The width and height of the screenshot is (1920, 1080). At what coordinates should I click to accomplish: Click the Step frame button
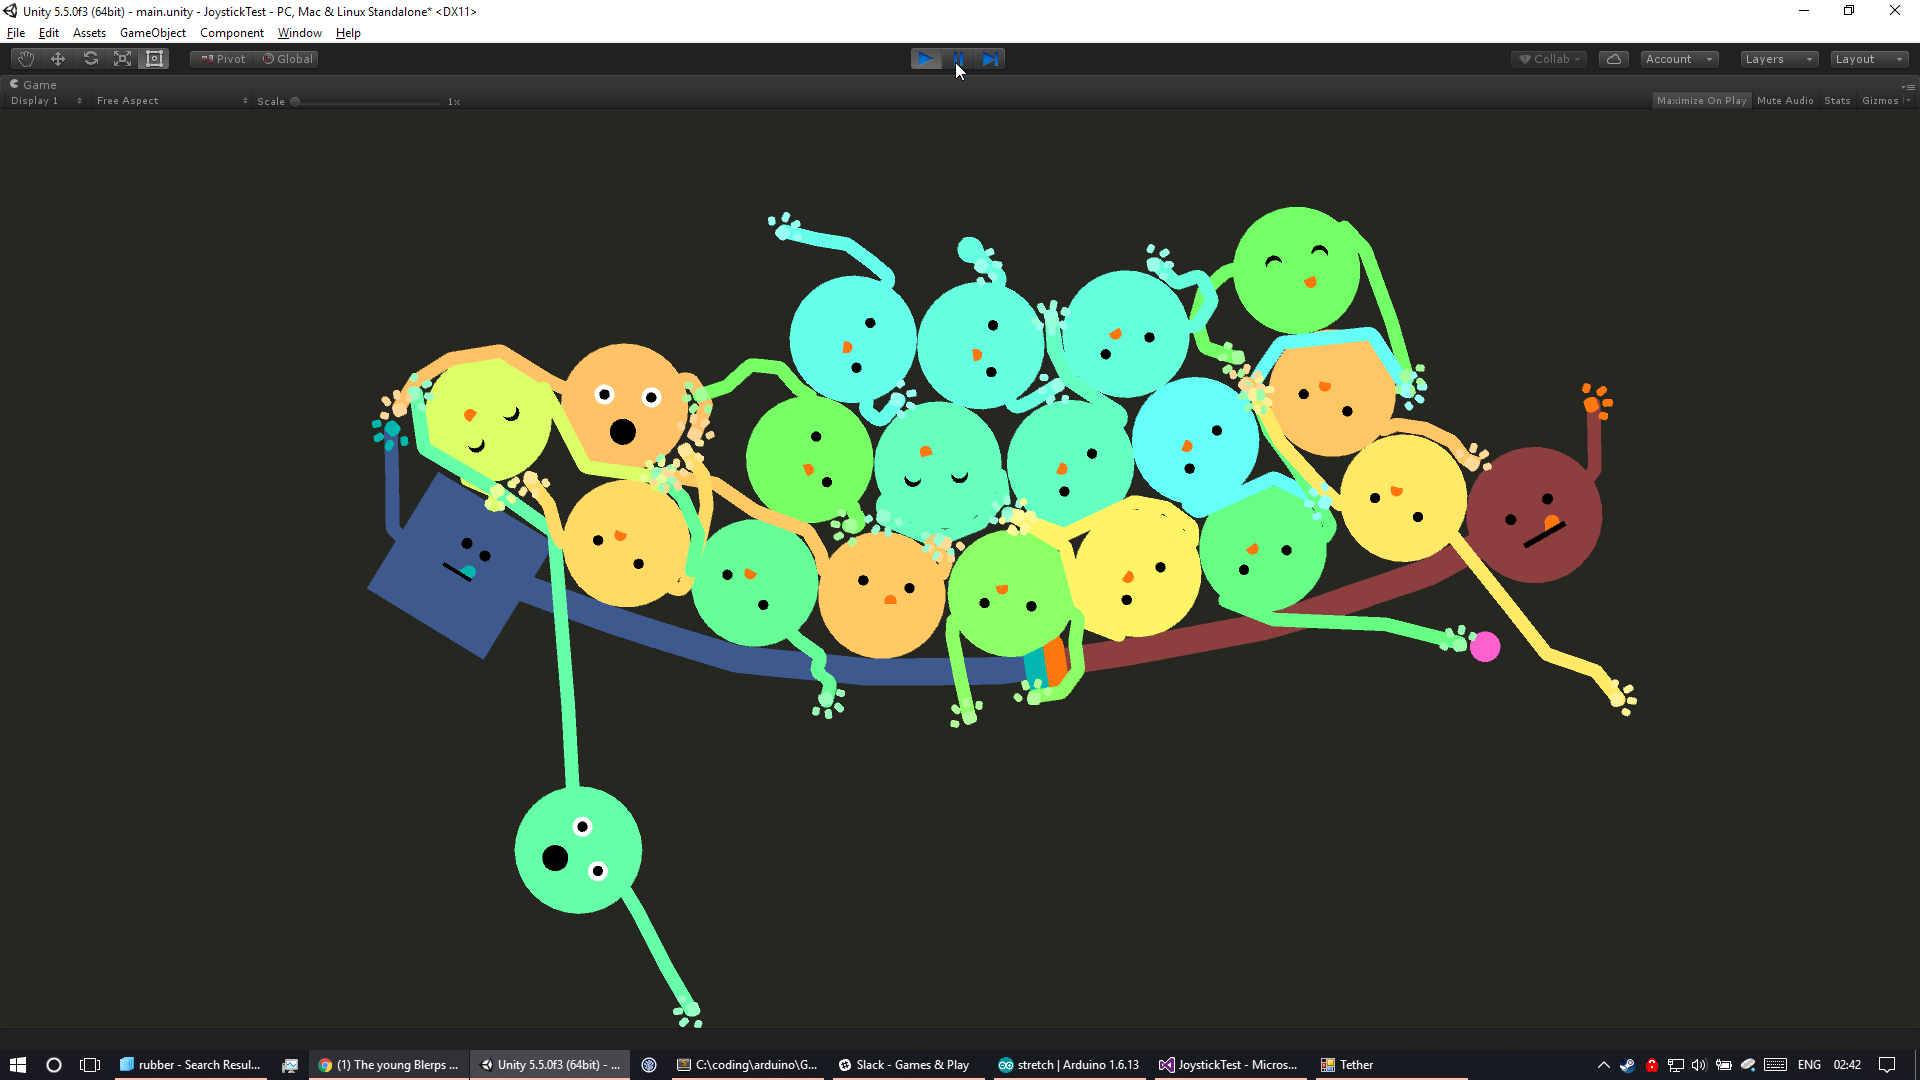(x=990, y=59)
